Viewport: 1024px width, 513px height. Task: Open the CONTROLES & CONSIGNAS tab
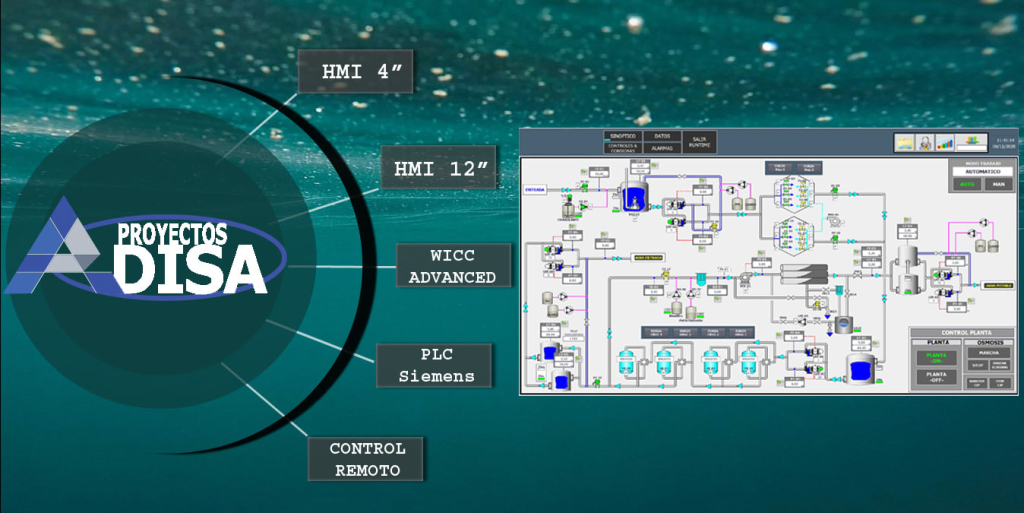(623, 148)
